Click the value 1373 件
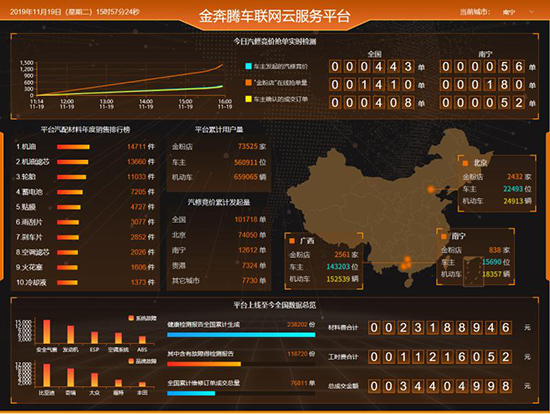The height and width of the screenshot is (414, 550). point(142,282)
